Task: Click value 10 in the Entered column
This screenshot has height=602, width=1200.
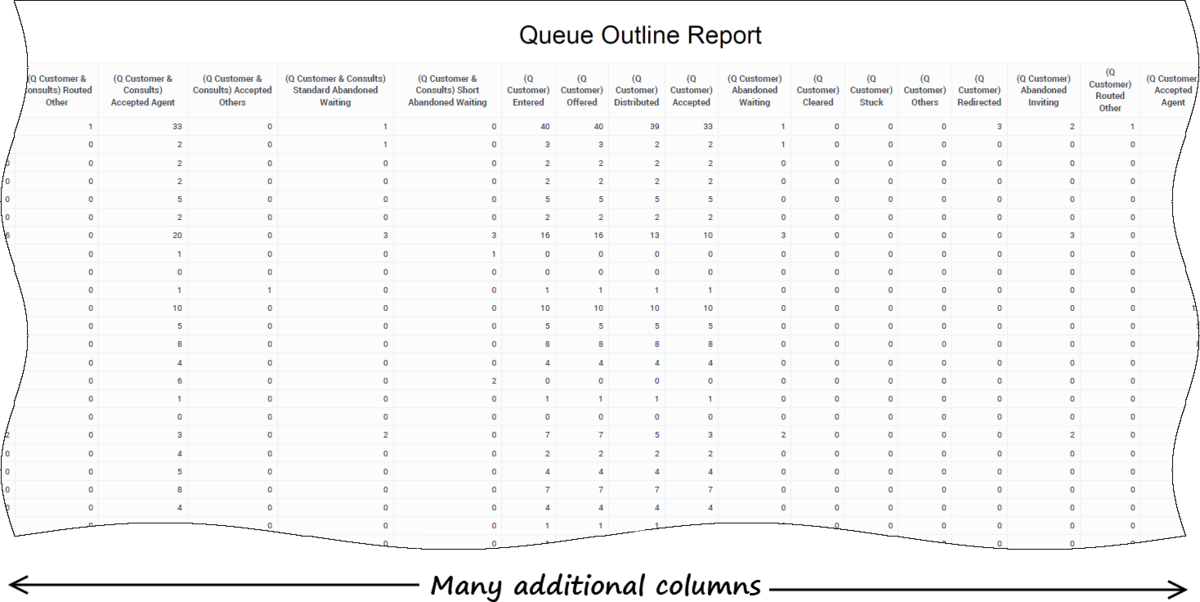Action: [544, 308]
